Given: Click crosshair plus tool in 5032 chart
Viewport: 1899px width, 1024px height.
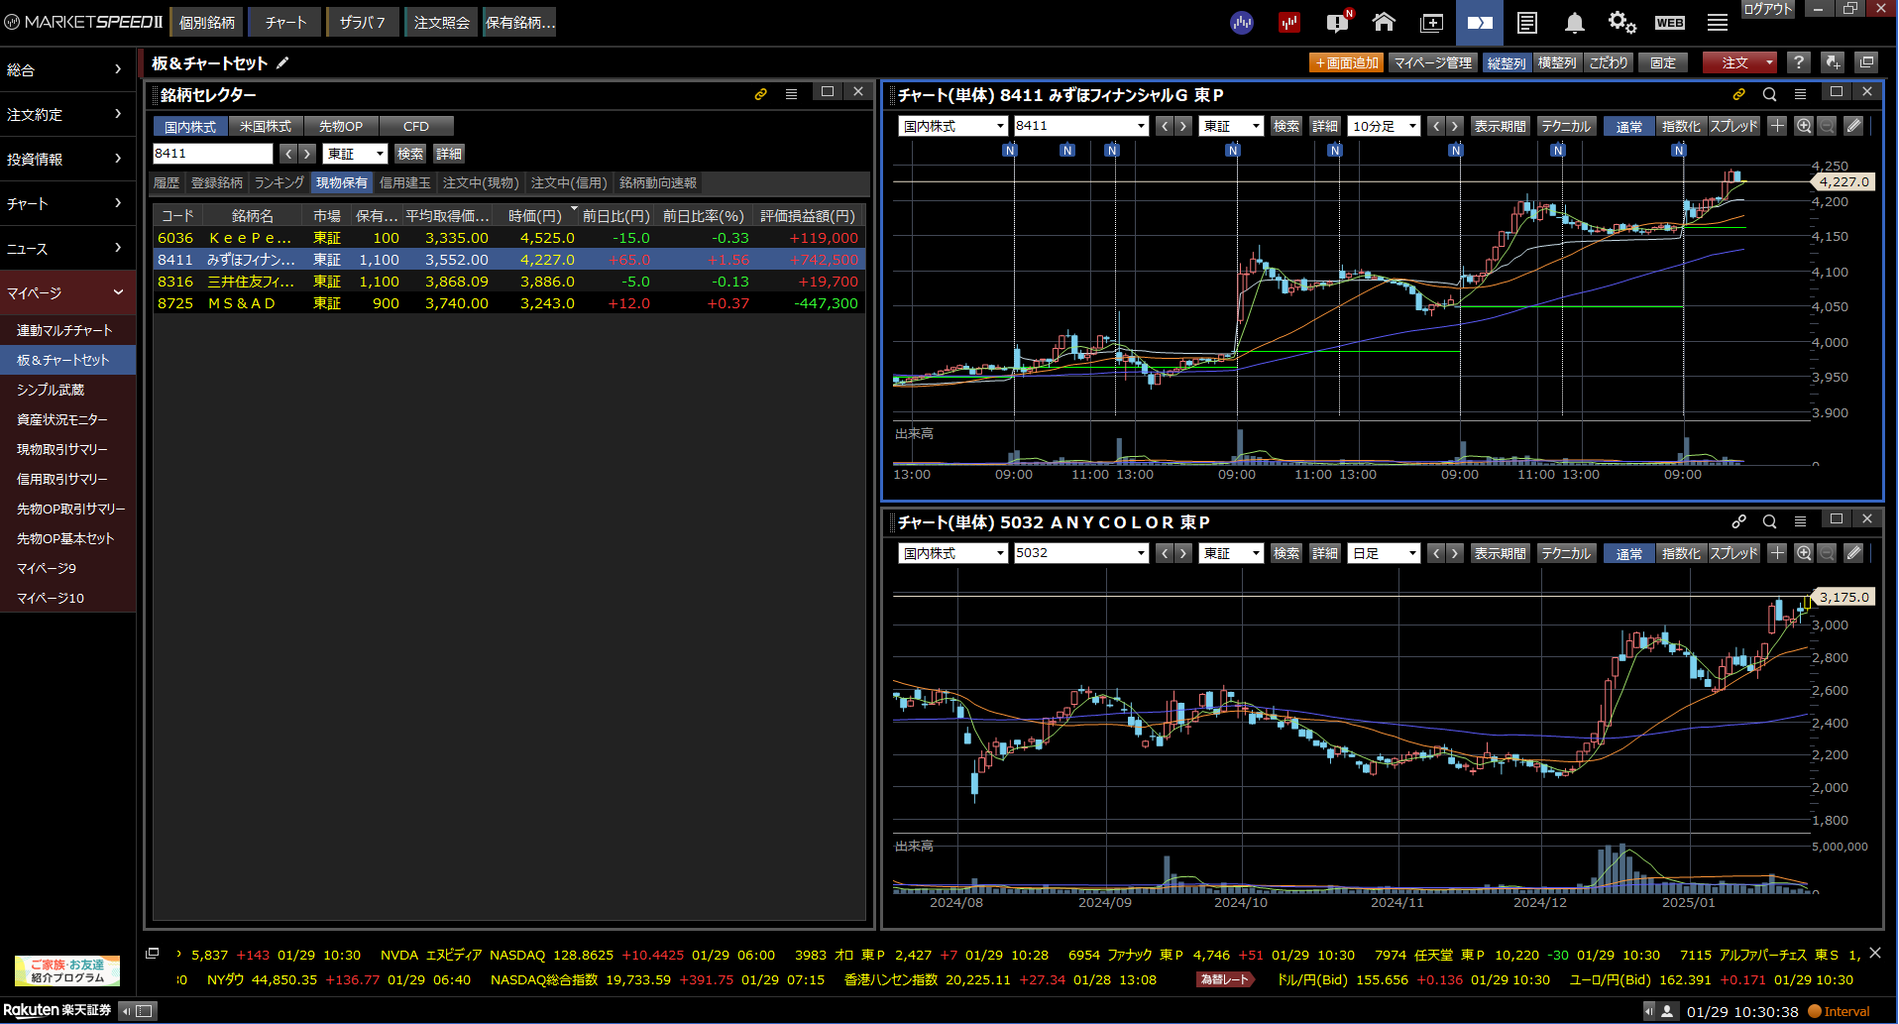Looking at the screenshot, I should point(1777,553).
